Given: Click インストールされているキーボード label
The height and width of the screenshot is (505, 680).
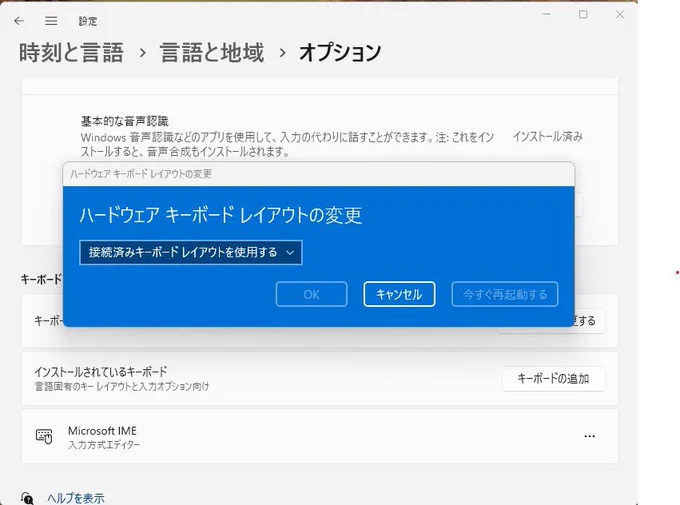Looking at the screenshot, I should coord(101,372).
